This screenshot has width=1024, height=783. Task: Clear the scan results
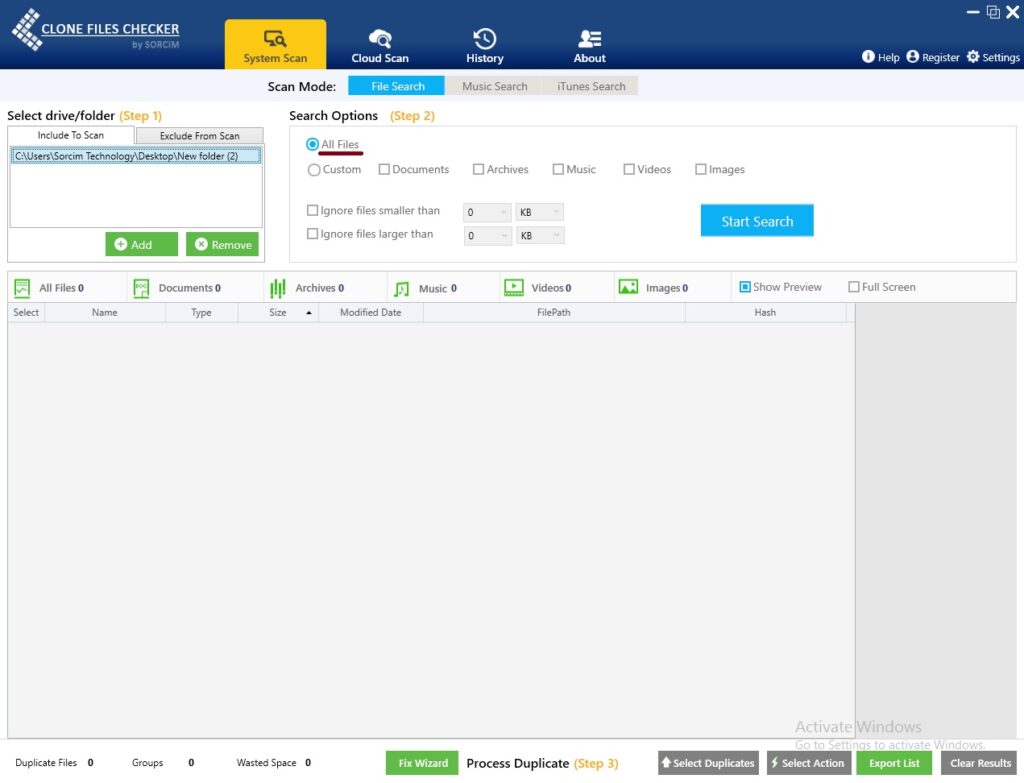point(980,763)
